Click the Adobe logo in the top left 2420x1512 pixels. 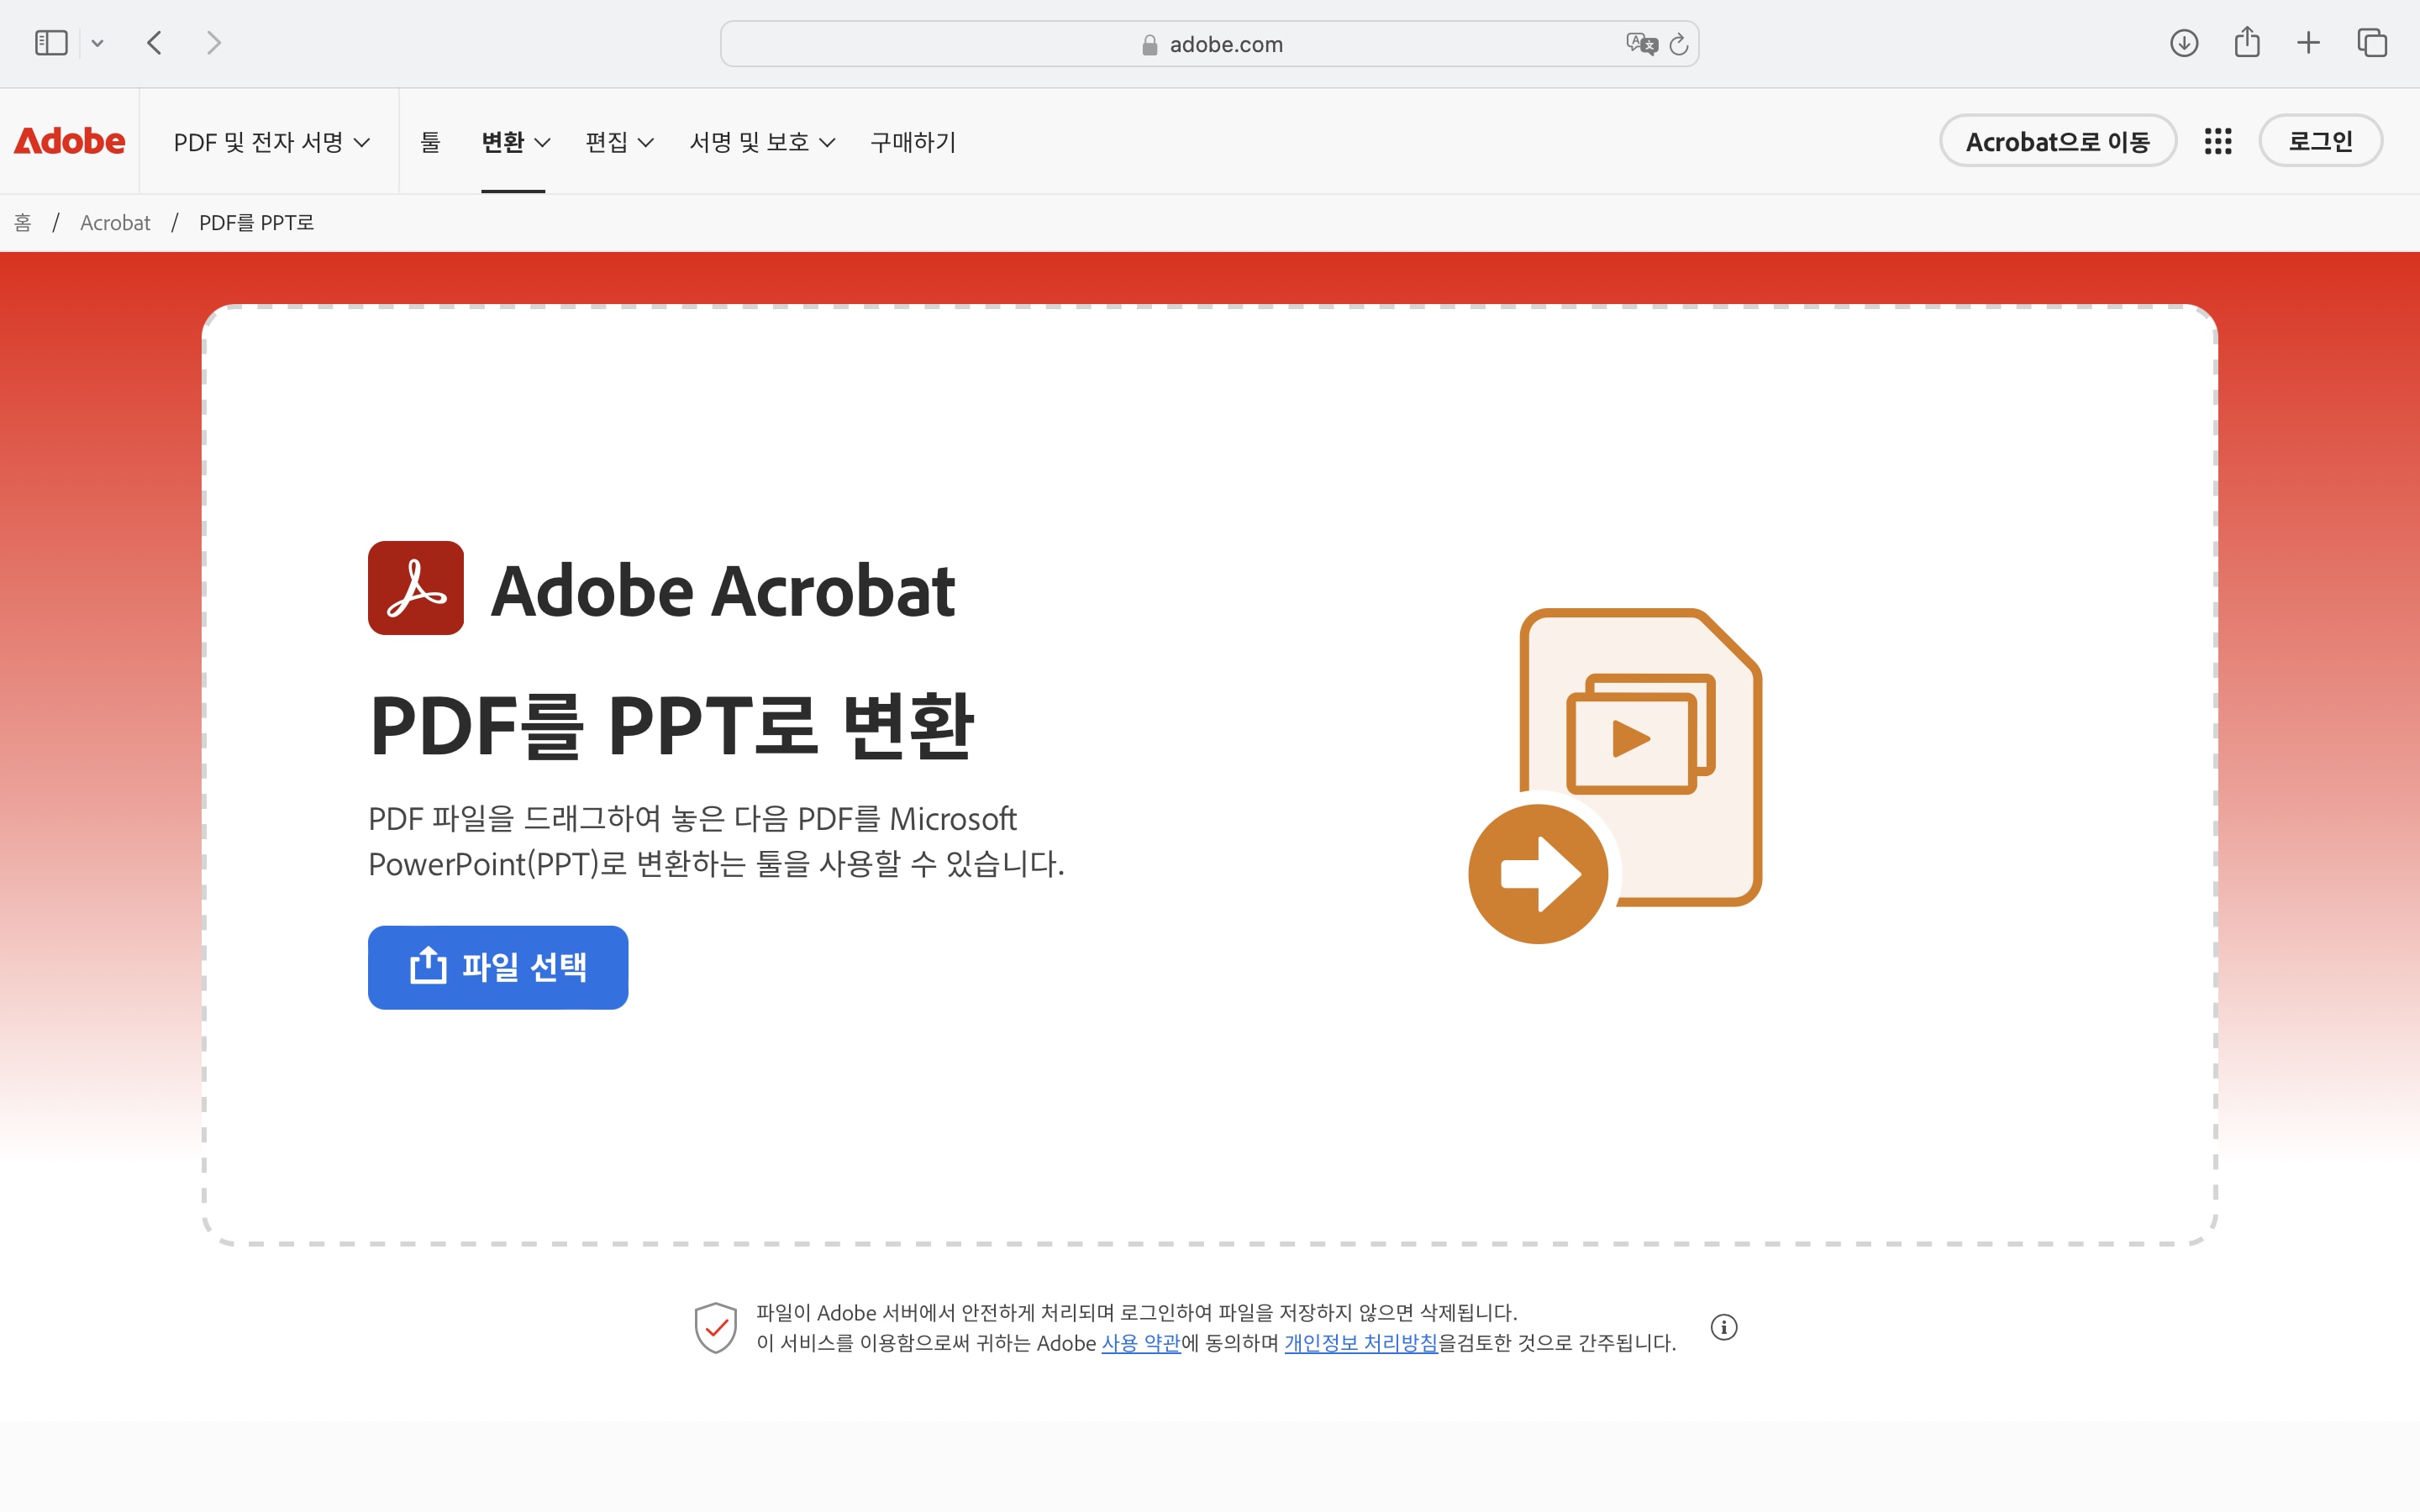pyautogui.click(x=70, y=140)
